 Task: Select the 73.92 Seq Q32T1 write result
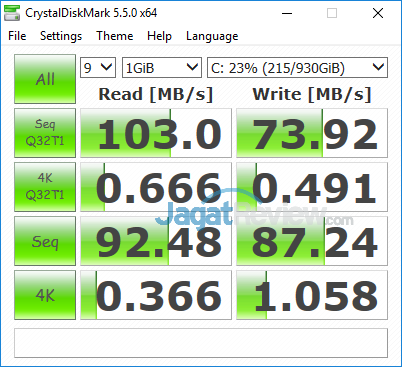point(312,133)
